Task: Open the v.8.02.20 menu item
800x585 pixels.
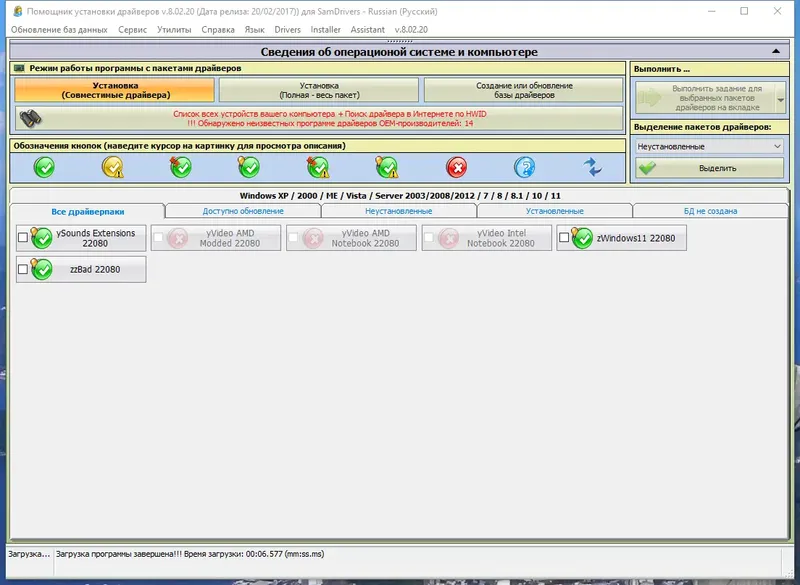Action: tap(411, 30)
